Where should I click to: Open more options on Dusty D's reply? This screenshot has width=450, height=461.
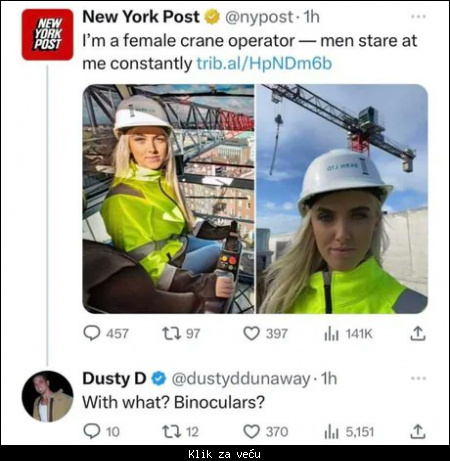pyautogui.click(x=419, y=378)
